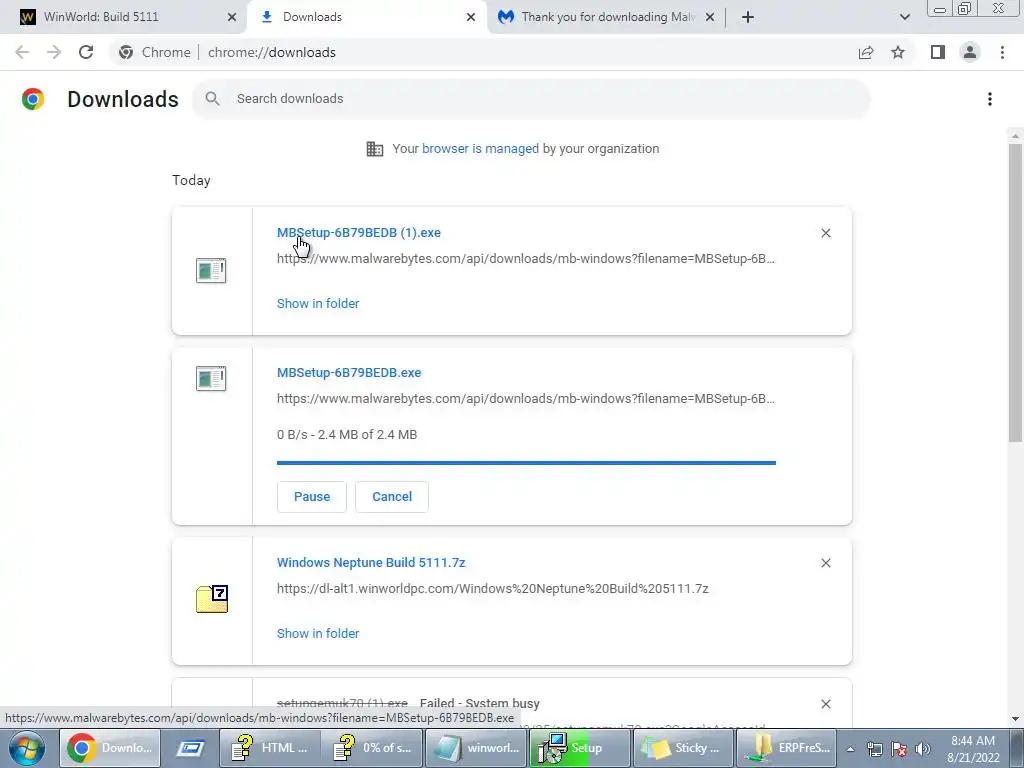Click the Windows Neptune winworldpc.com source URL

pos(492,588)
